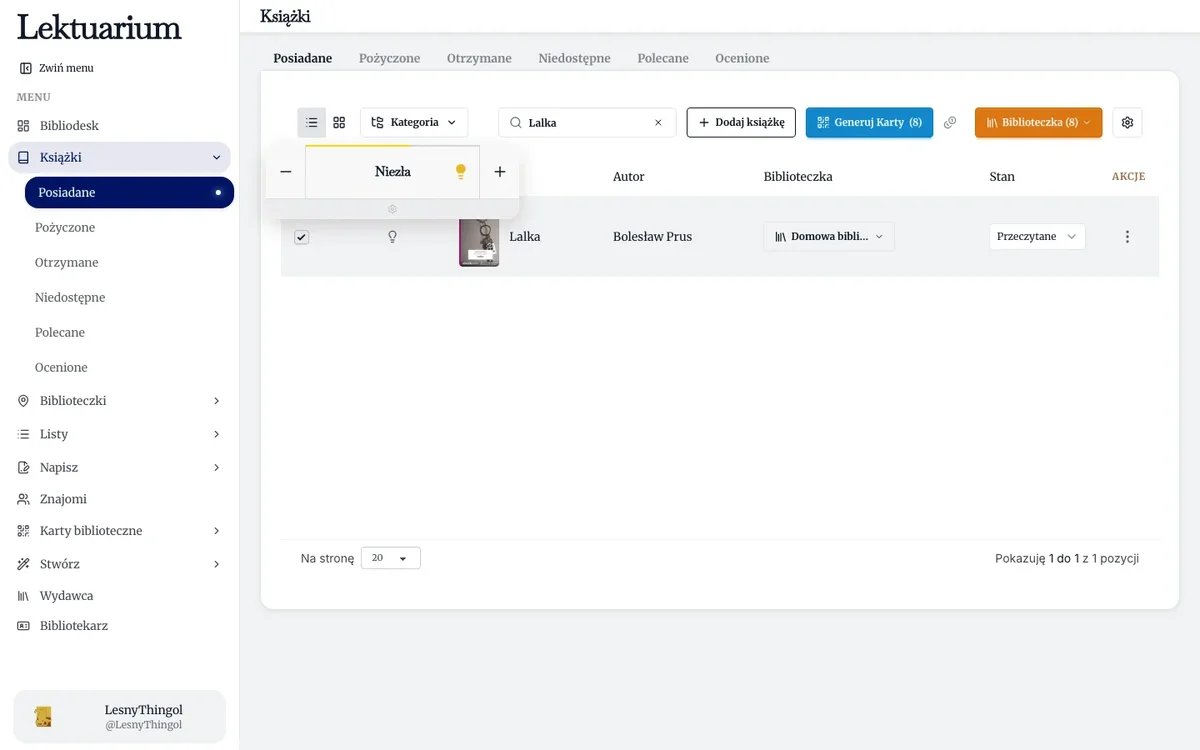Switch to the Pożyczone tab
The image size is (1200, 750).
coord(389,58)
